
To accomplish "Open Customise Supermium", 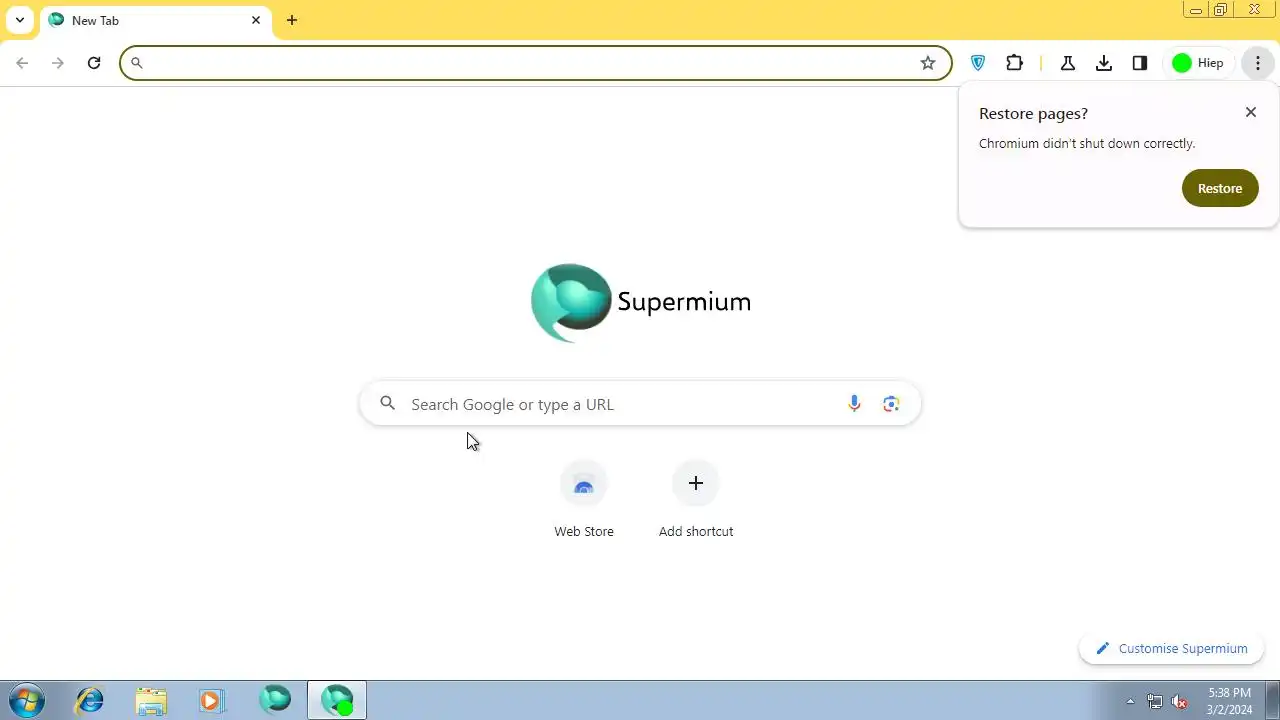I will pyautogui.click(x=1171, y=648).
